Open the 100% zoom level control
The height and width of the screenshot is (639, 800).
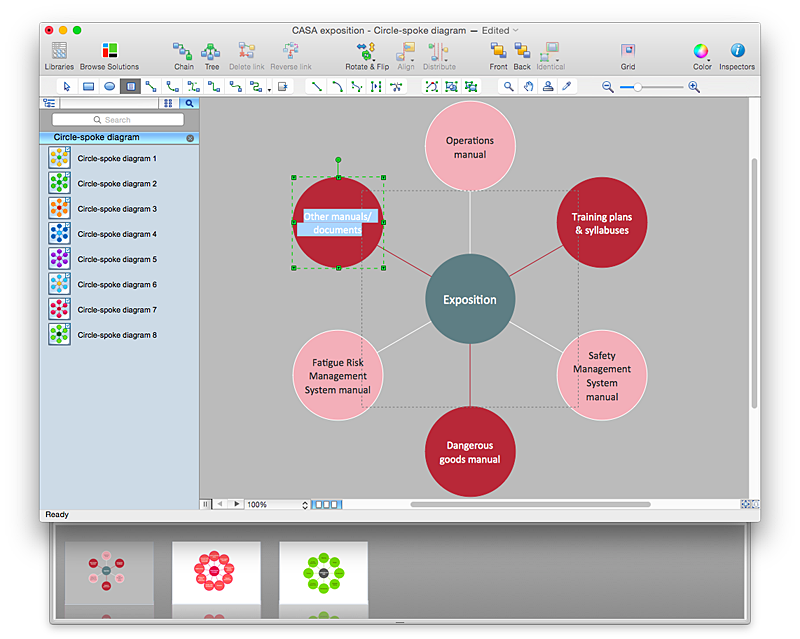pyautogui.click(x=260, y=504)
